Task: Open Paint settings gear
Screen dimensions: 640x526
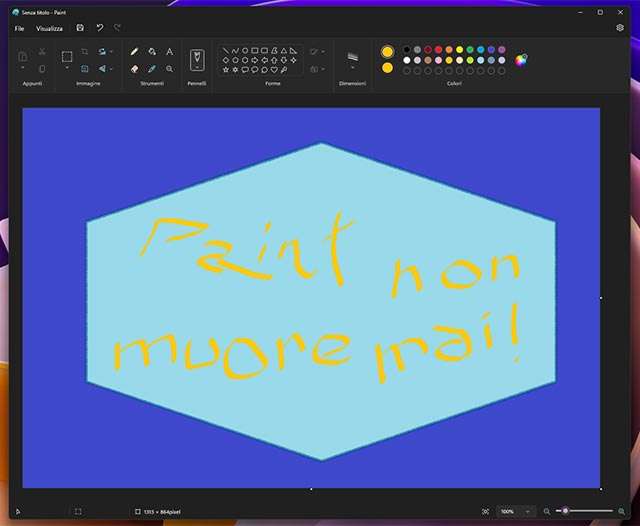Action: point(620,28)
